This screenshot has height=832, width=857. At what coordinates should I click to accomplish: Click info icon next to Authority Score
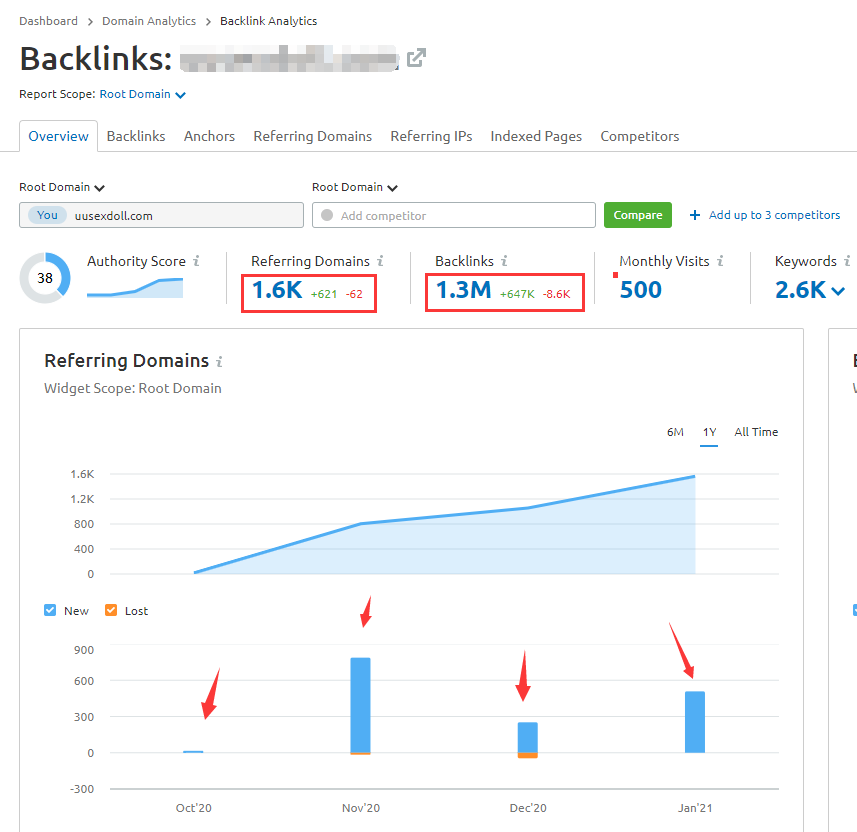pyautogui.click(x=196, y=261)
